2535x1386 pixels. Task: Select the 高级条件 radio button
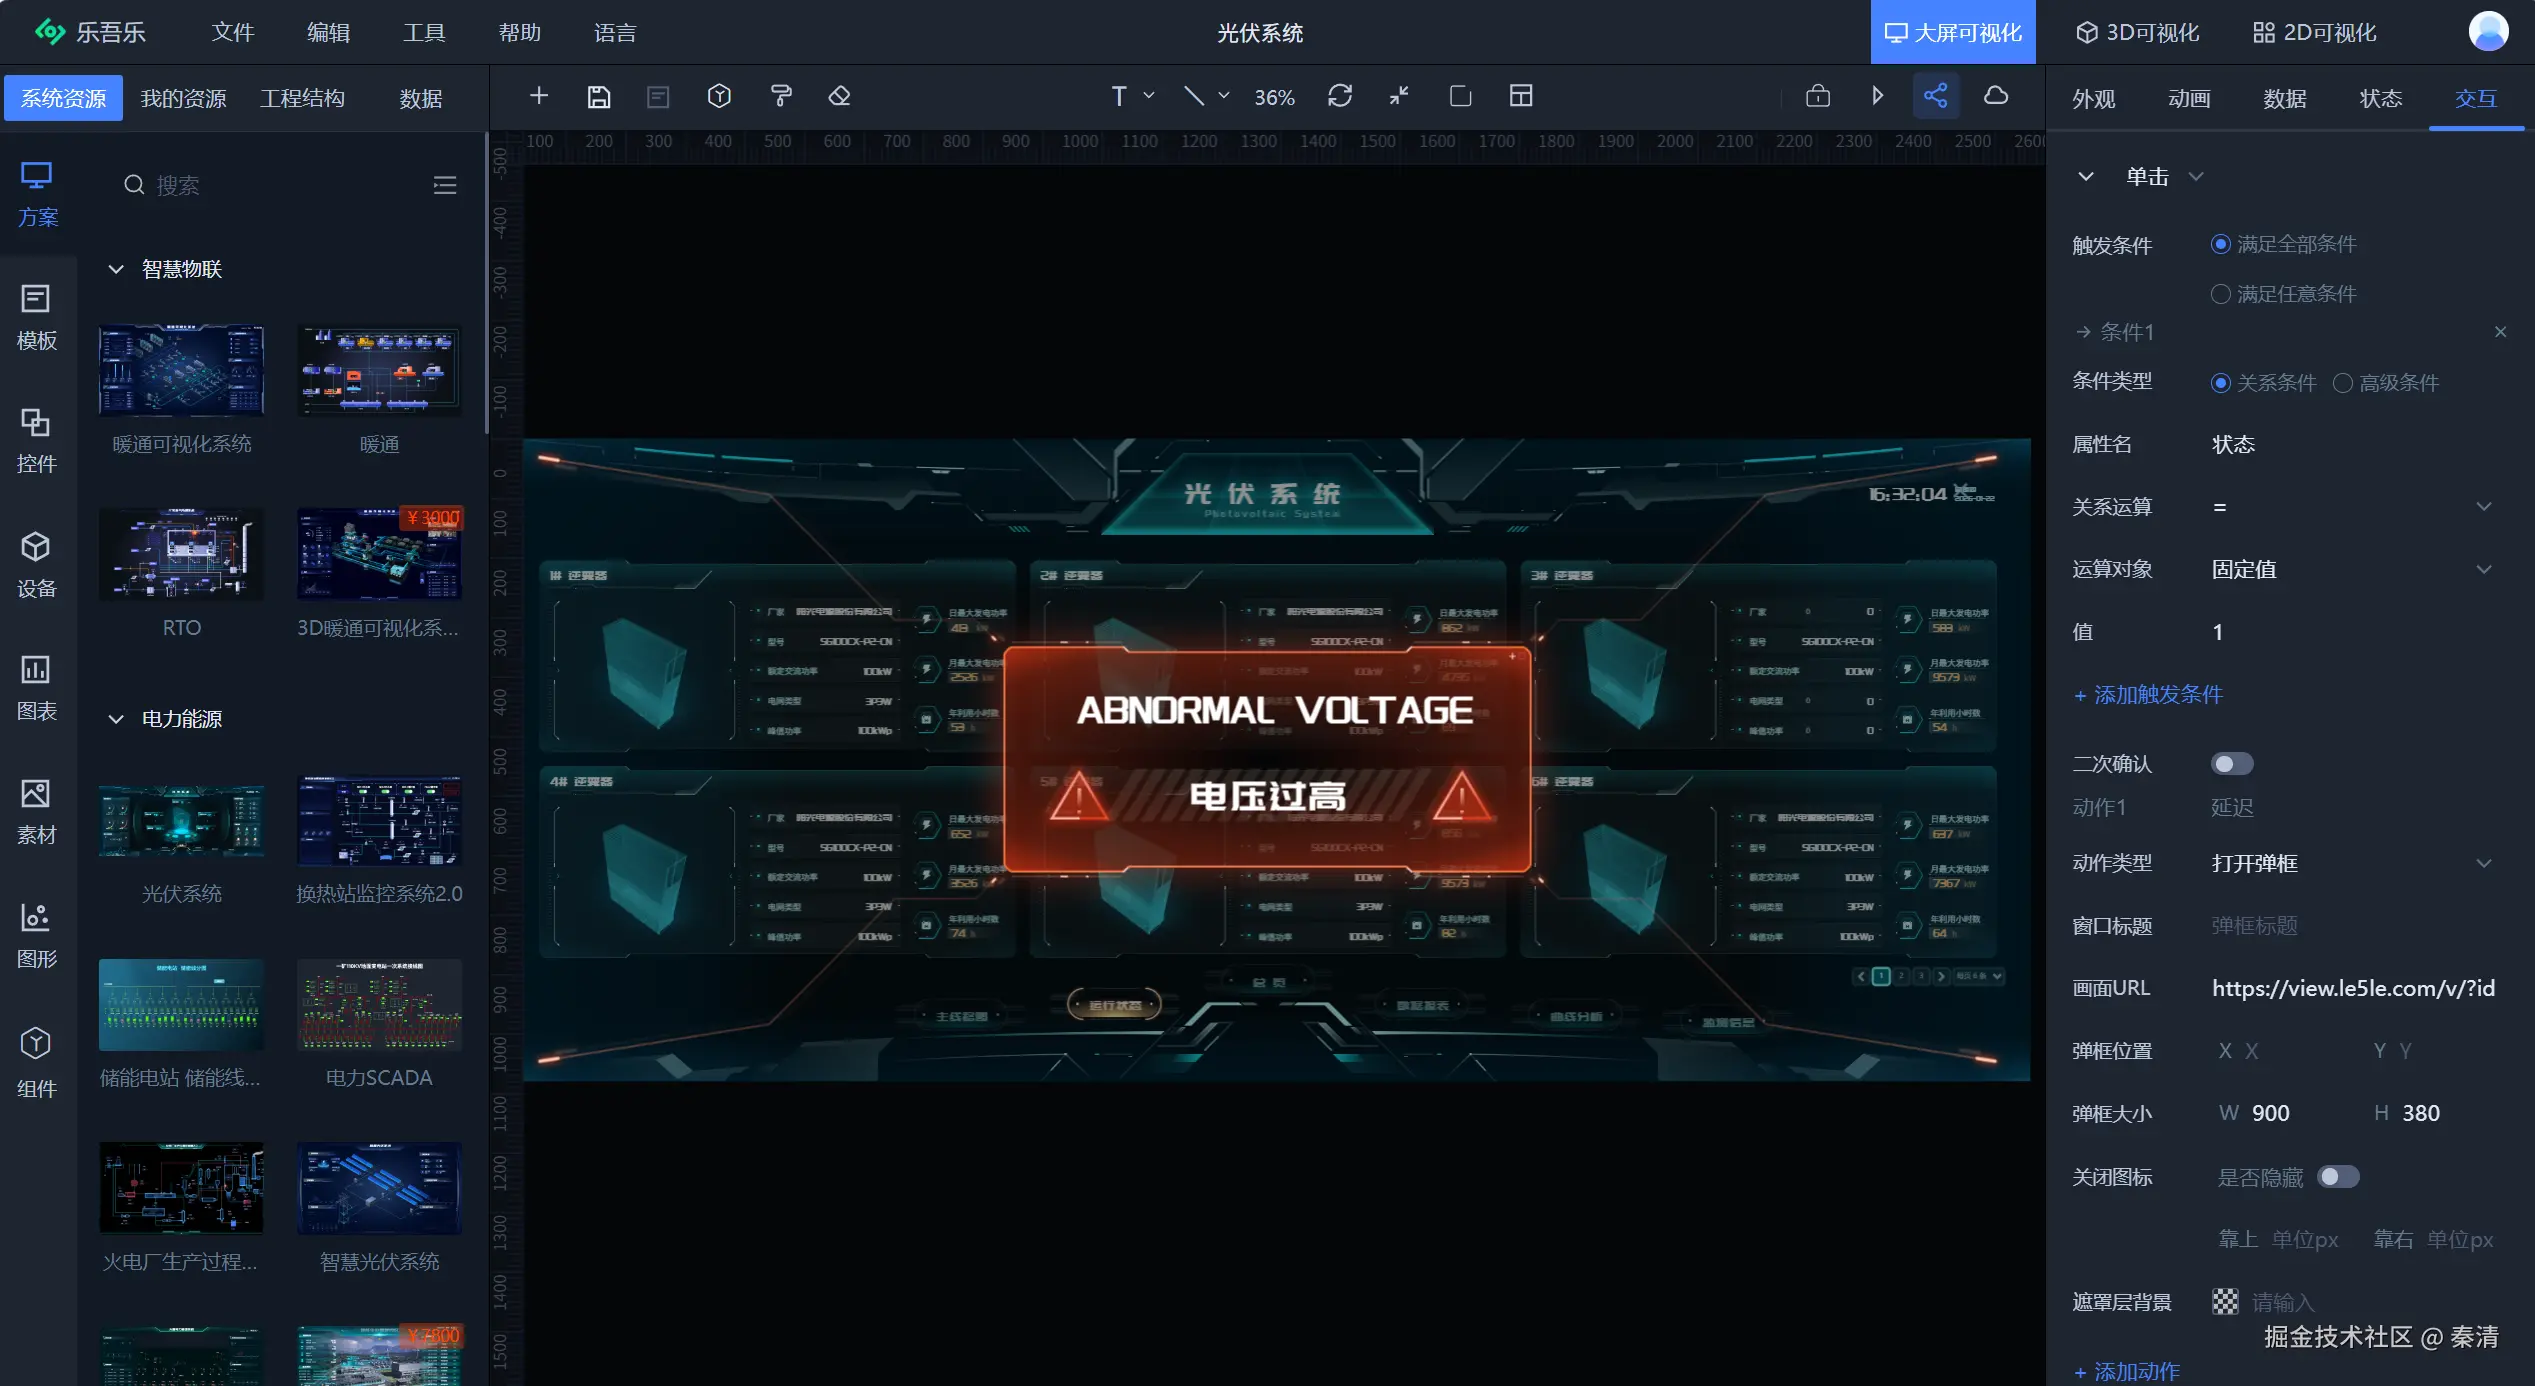[2342, 383]
